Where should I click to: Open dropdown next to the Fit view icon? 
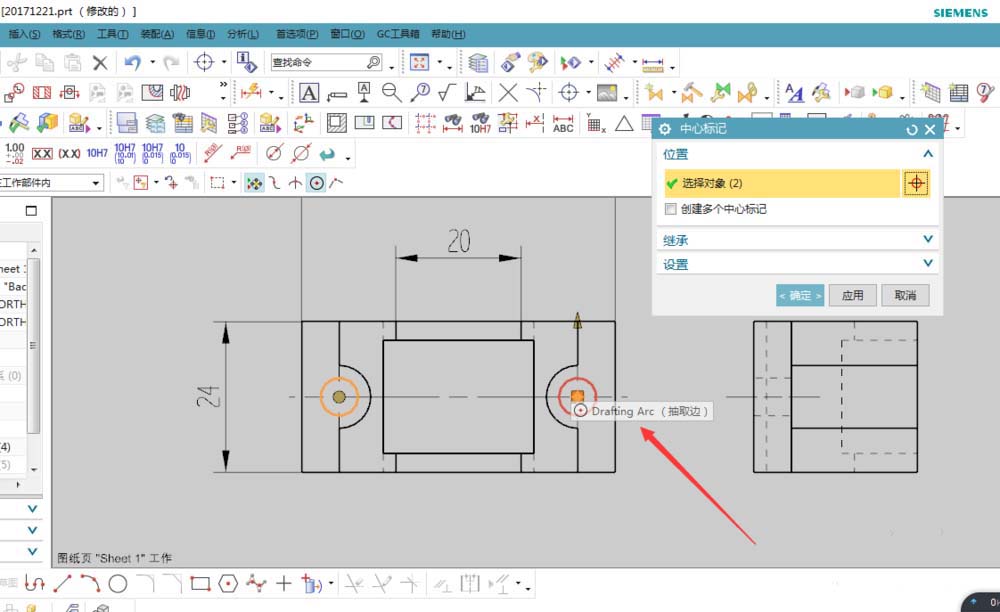(439, 62)
